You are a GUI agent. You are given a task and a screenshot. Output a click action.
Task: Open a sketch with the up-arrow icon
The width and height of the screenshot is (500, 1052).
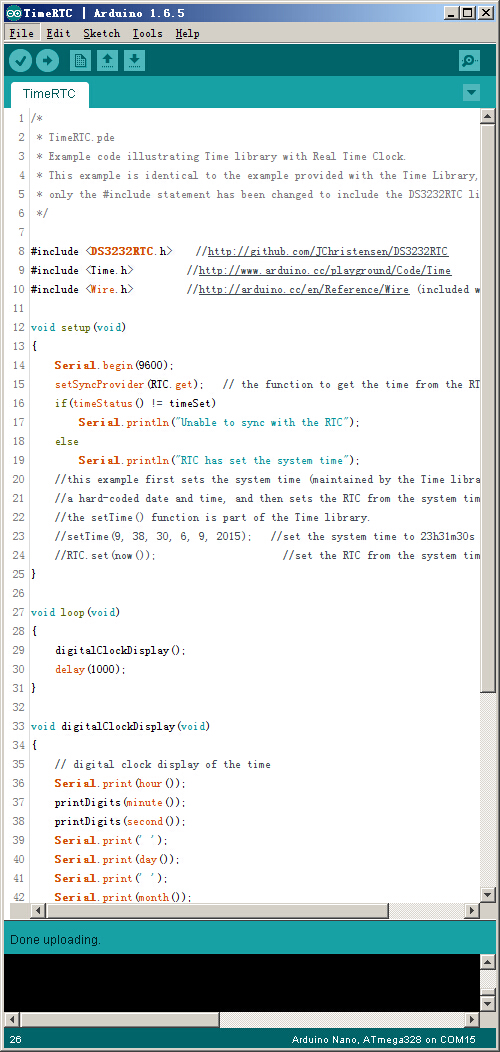tap(107, 61)
